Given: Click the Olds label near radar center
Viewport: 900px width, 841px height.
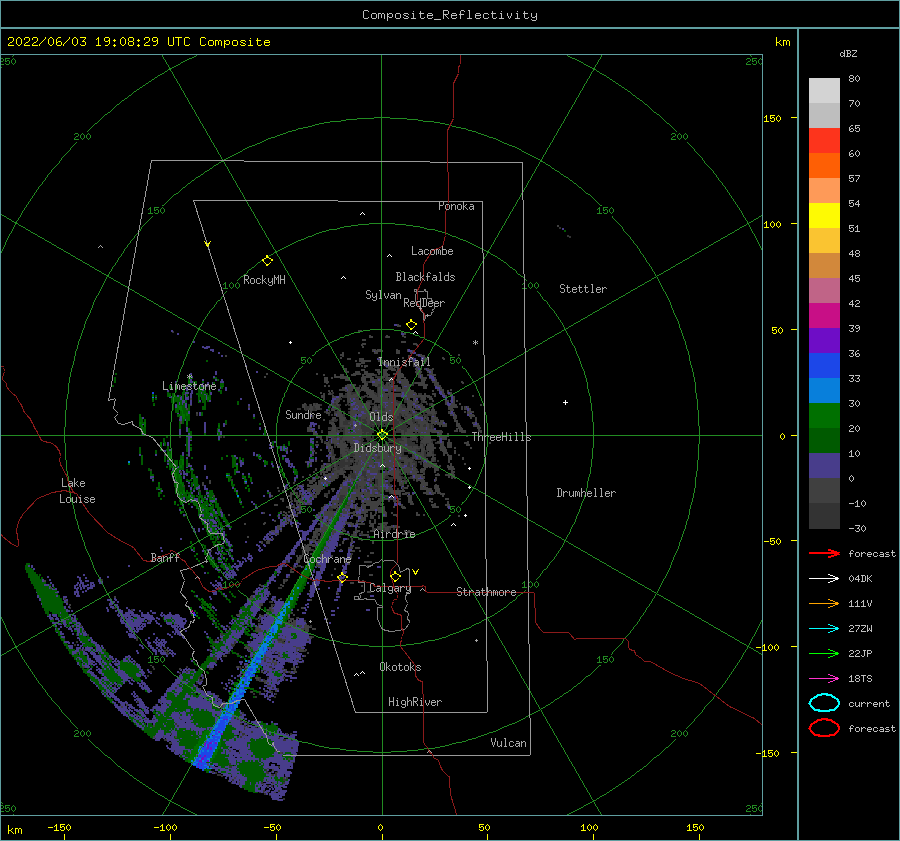Looking at the screenshot, I should (381, 417).
